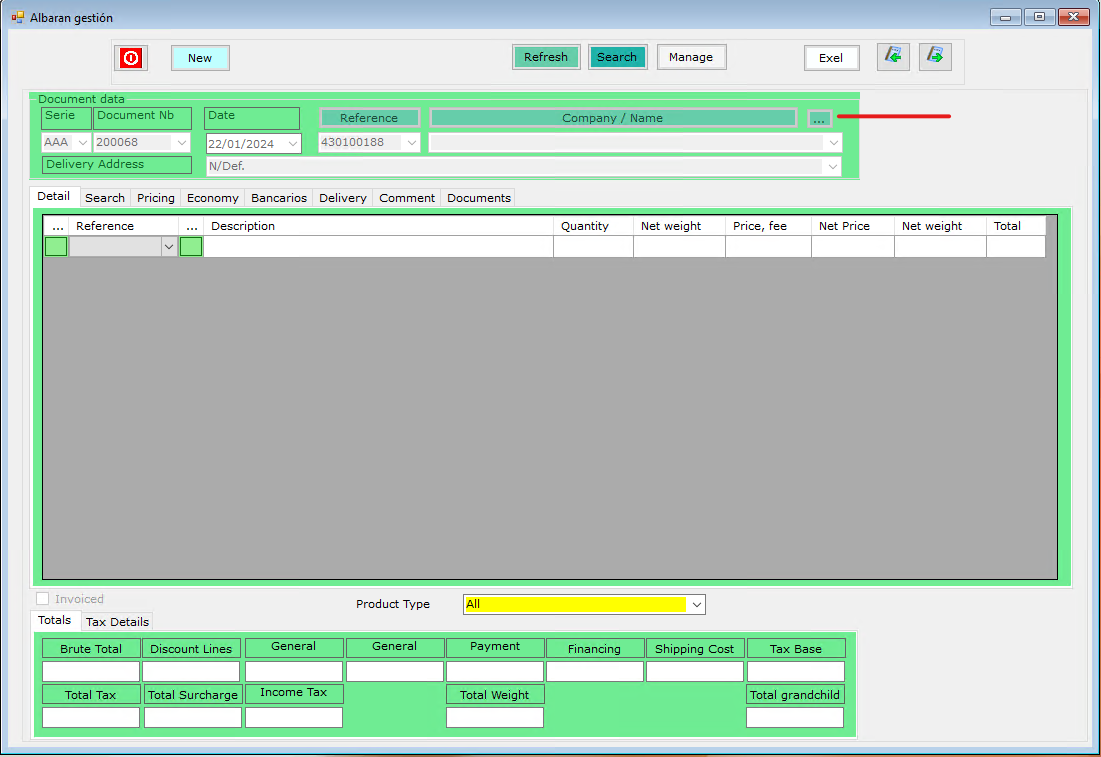This screenshot has height=757, width=1101.
Task: Click the Description cell in detail row
Action: pos(378,246)
